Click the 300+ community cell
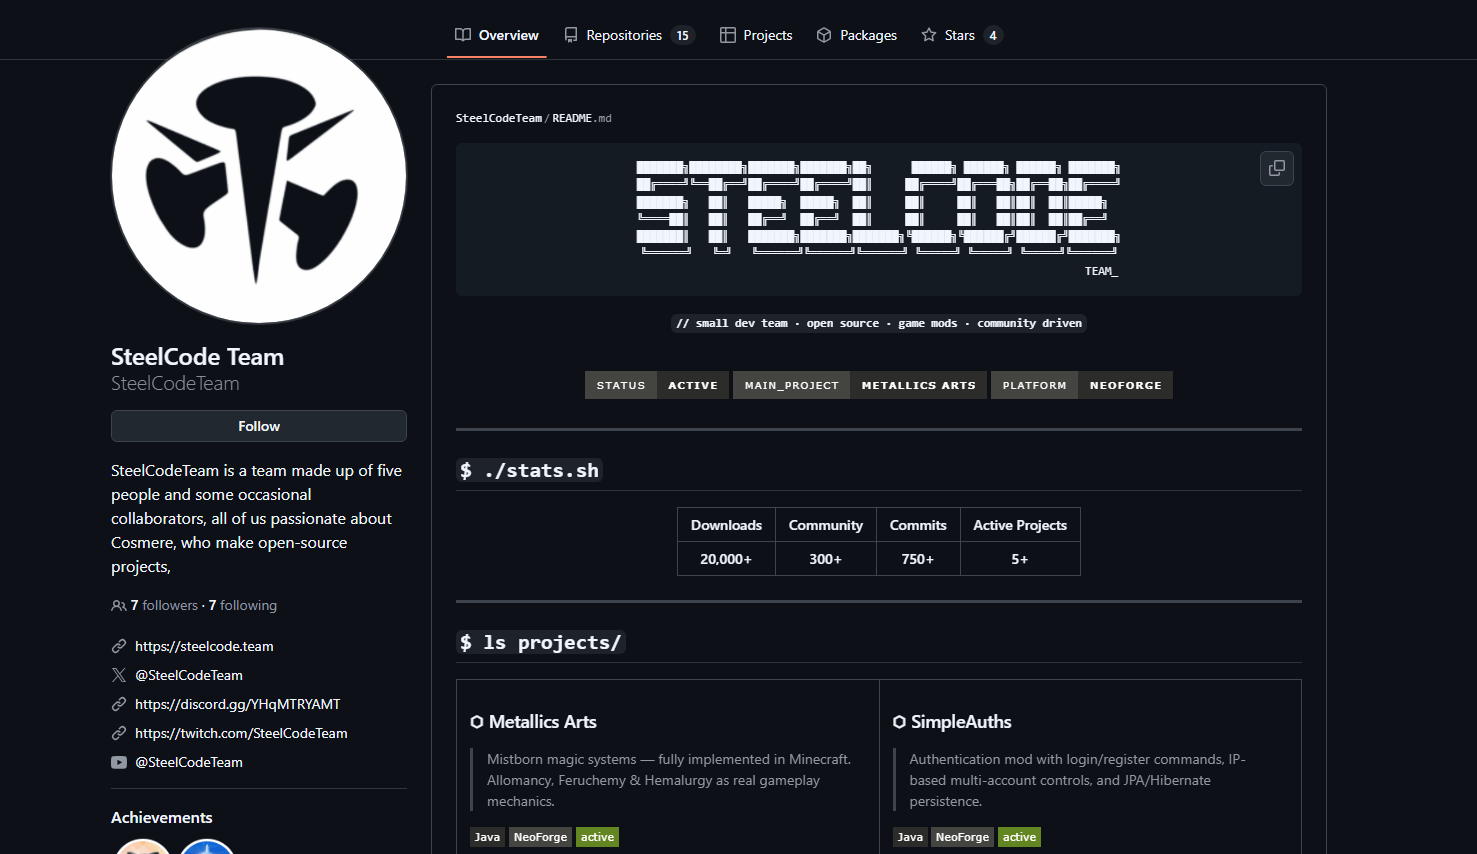1477x854 pixels. (x=826, y=559)
